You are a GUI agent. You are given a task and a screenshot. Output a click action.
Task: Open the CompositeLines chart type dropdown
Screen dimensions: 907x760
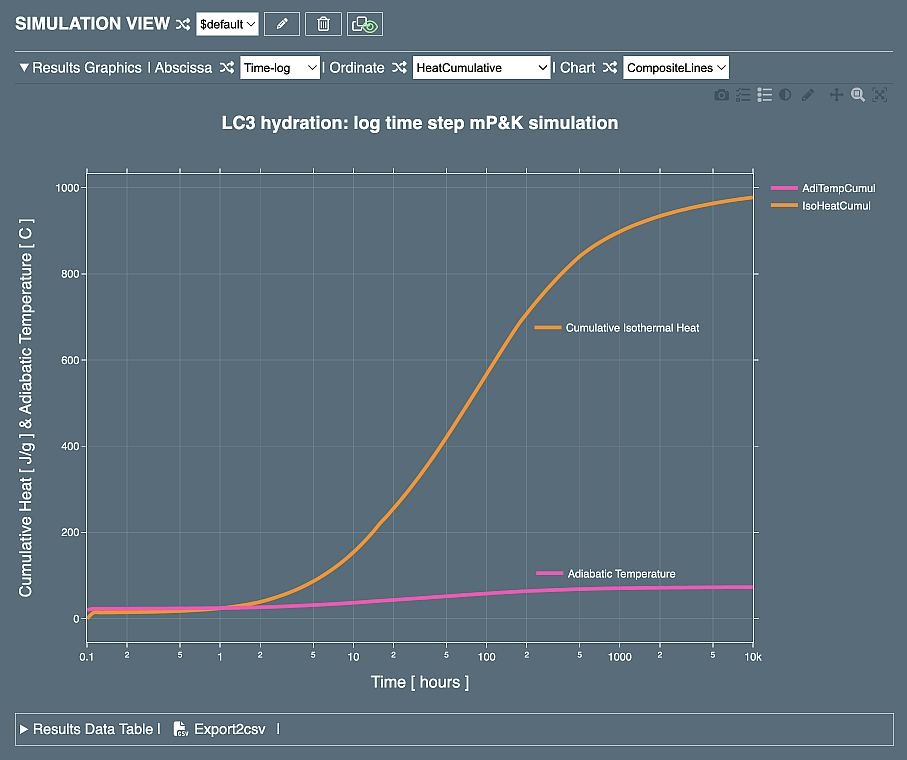click(676, 68)
